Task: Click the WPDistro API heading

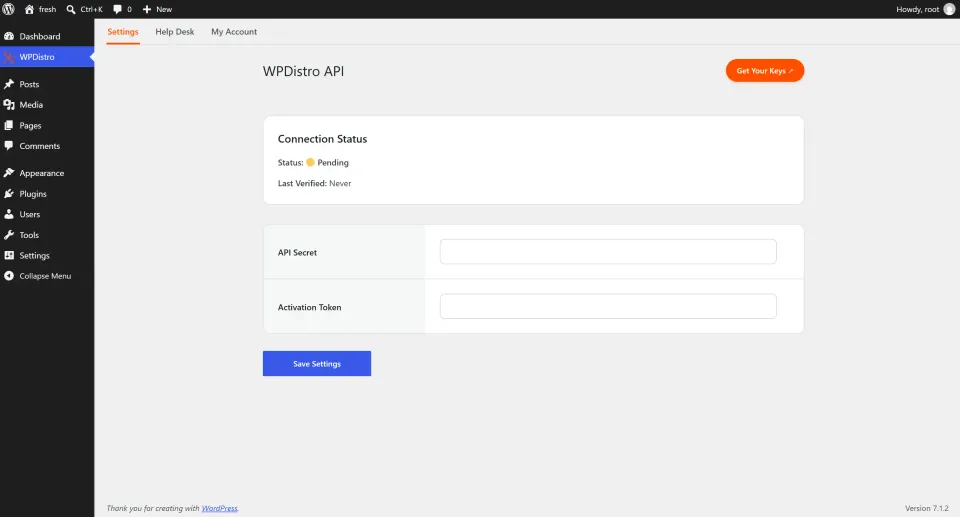Action: coord(304,71)
